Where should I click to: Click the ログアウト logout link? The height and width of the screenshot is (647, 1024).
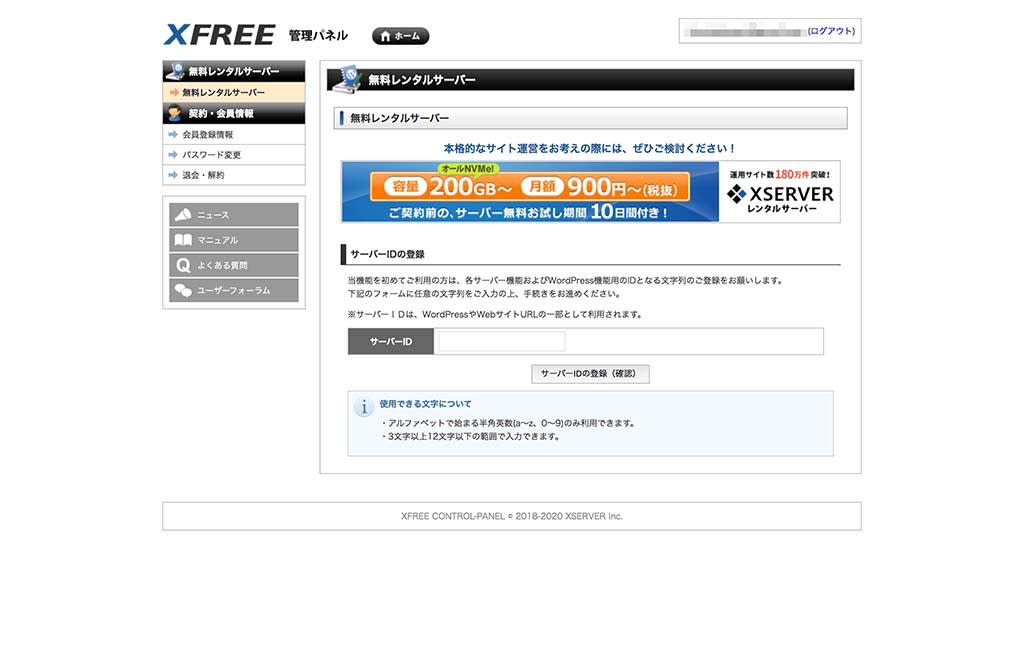(x=831, y=31)
